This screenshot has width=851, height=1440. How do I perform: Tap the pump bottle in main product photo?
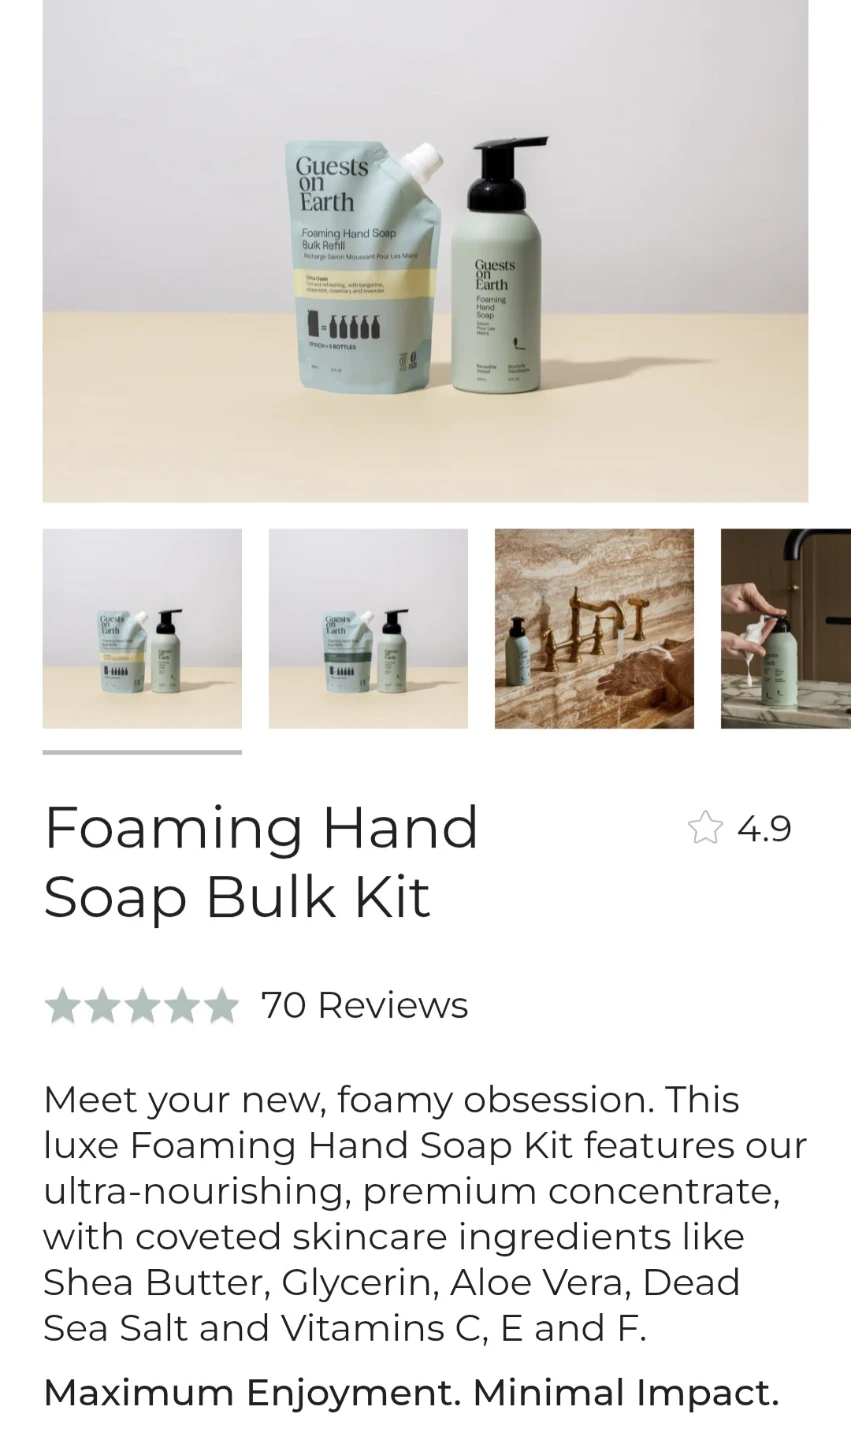tap(496, 265)
